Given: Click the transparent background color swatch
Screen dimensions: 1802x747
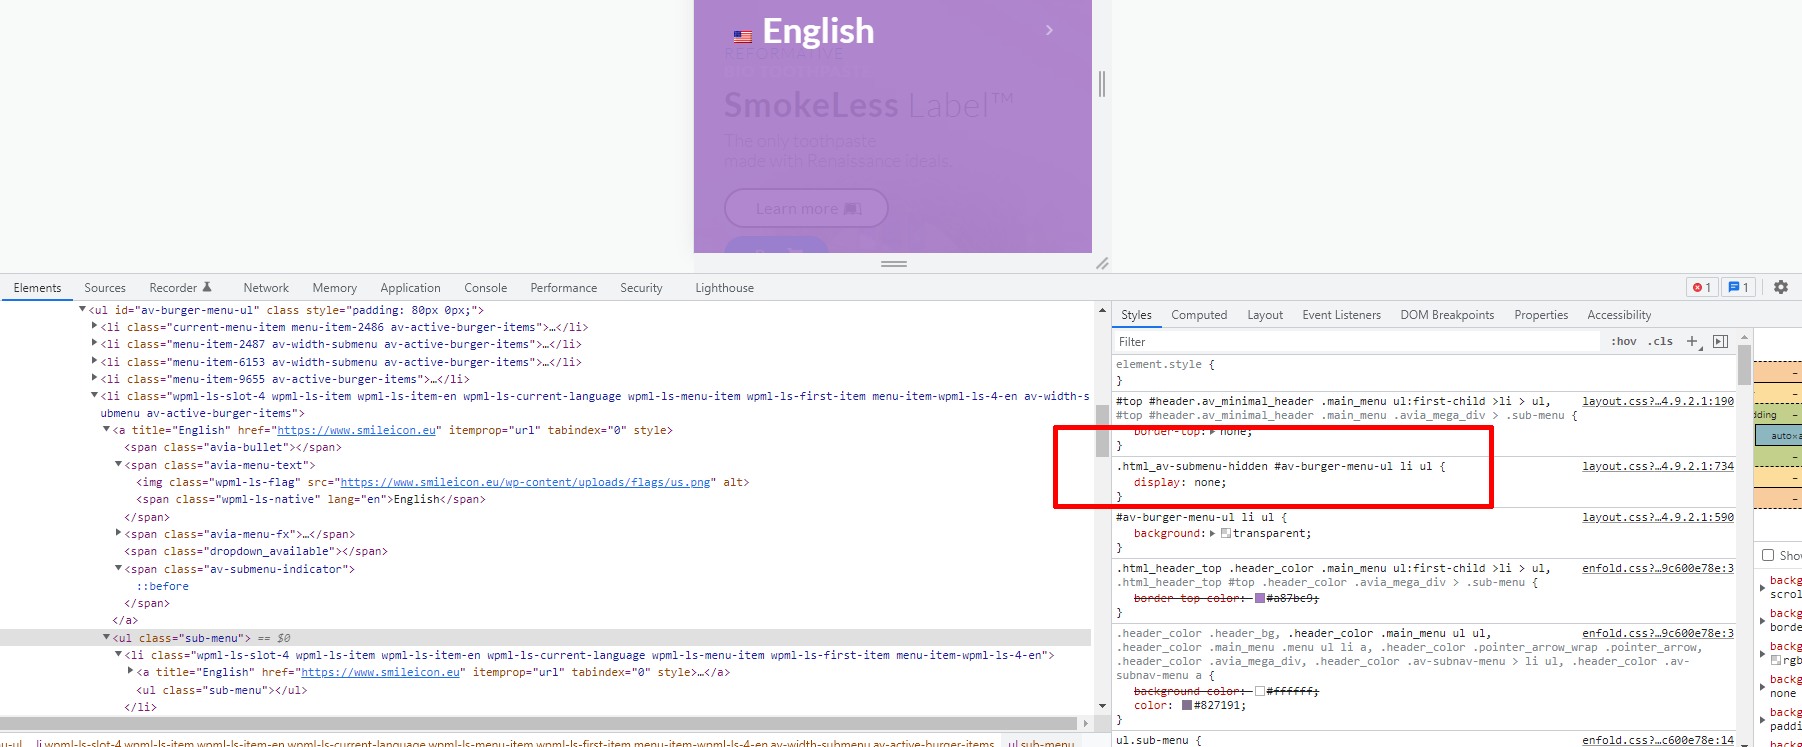Looking at the screenshot, I should (1226, 534).
